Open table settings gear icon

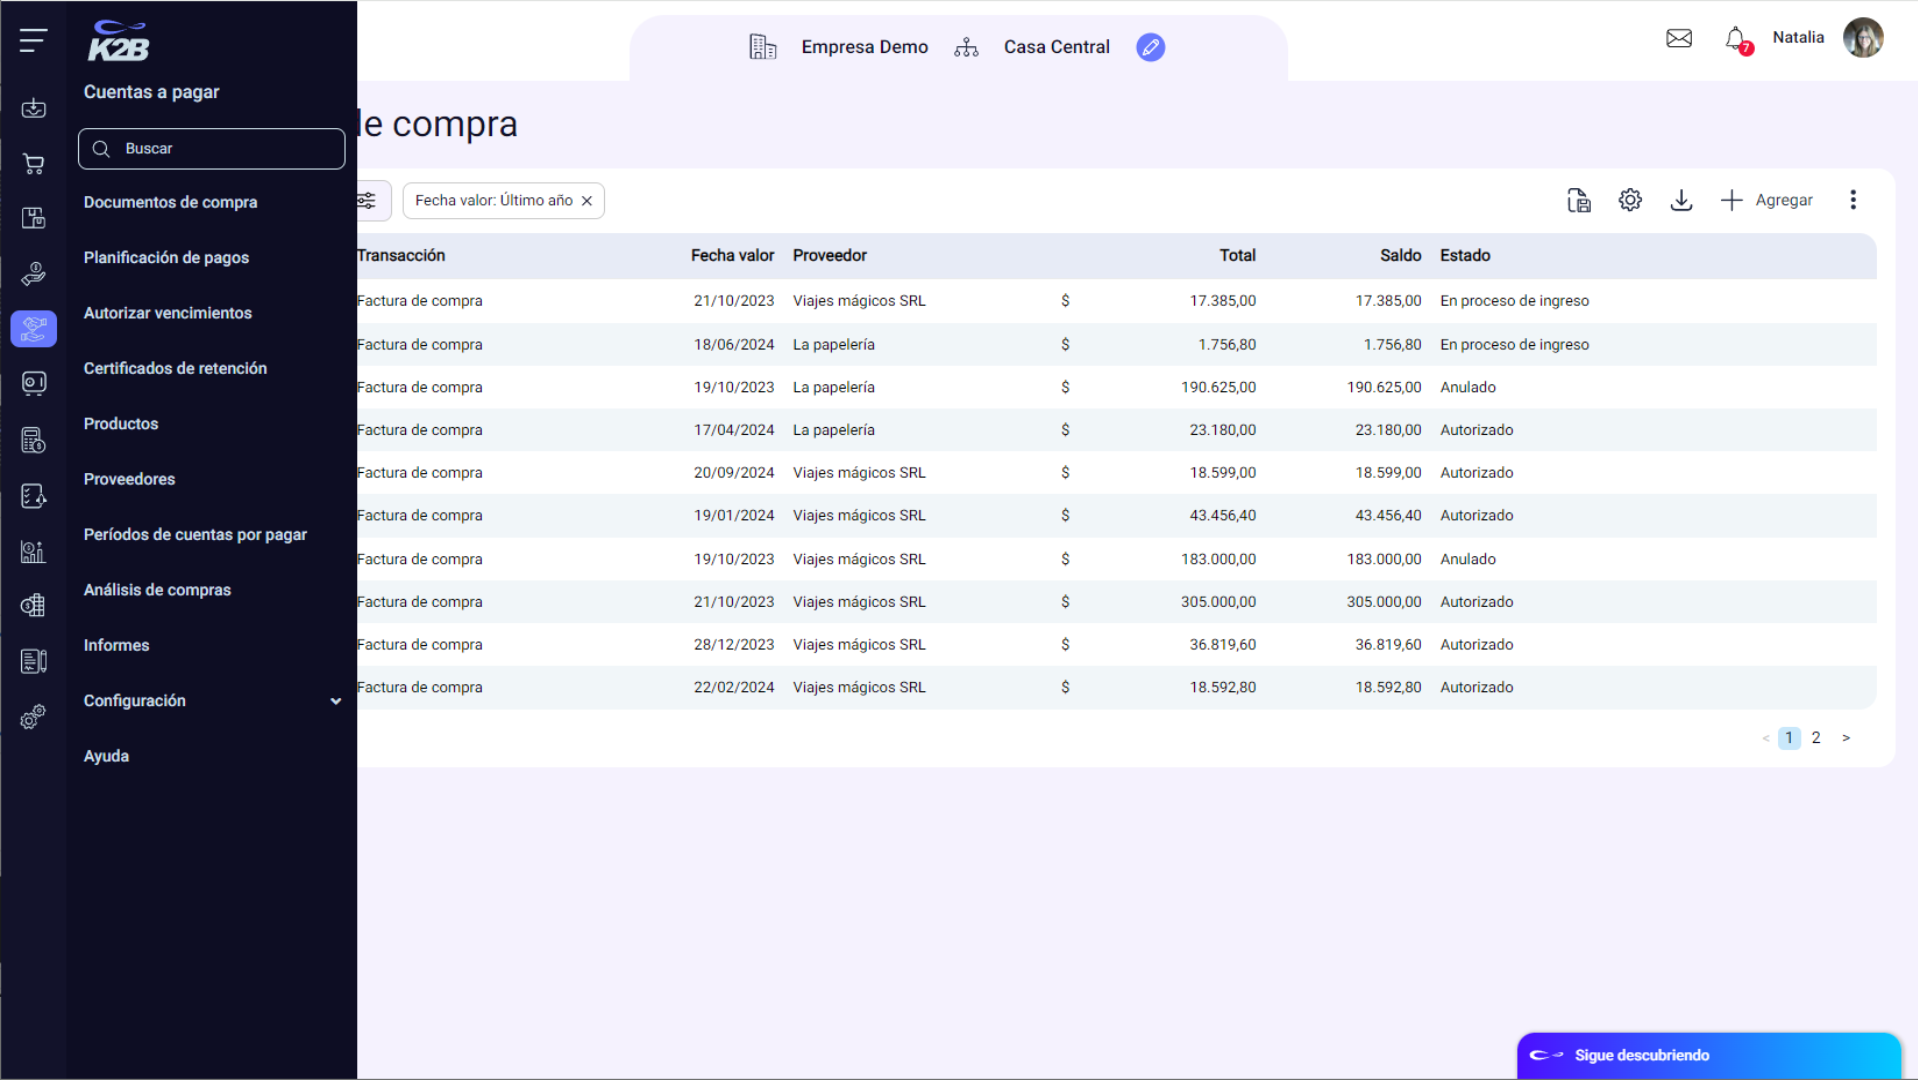coord(1630,200)
